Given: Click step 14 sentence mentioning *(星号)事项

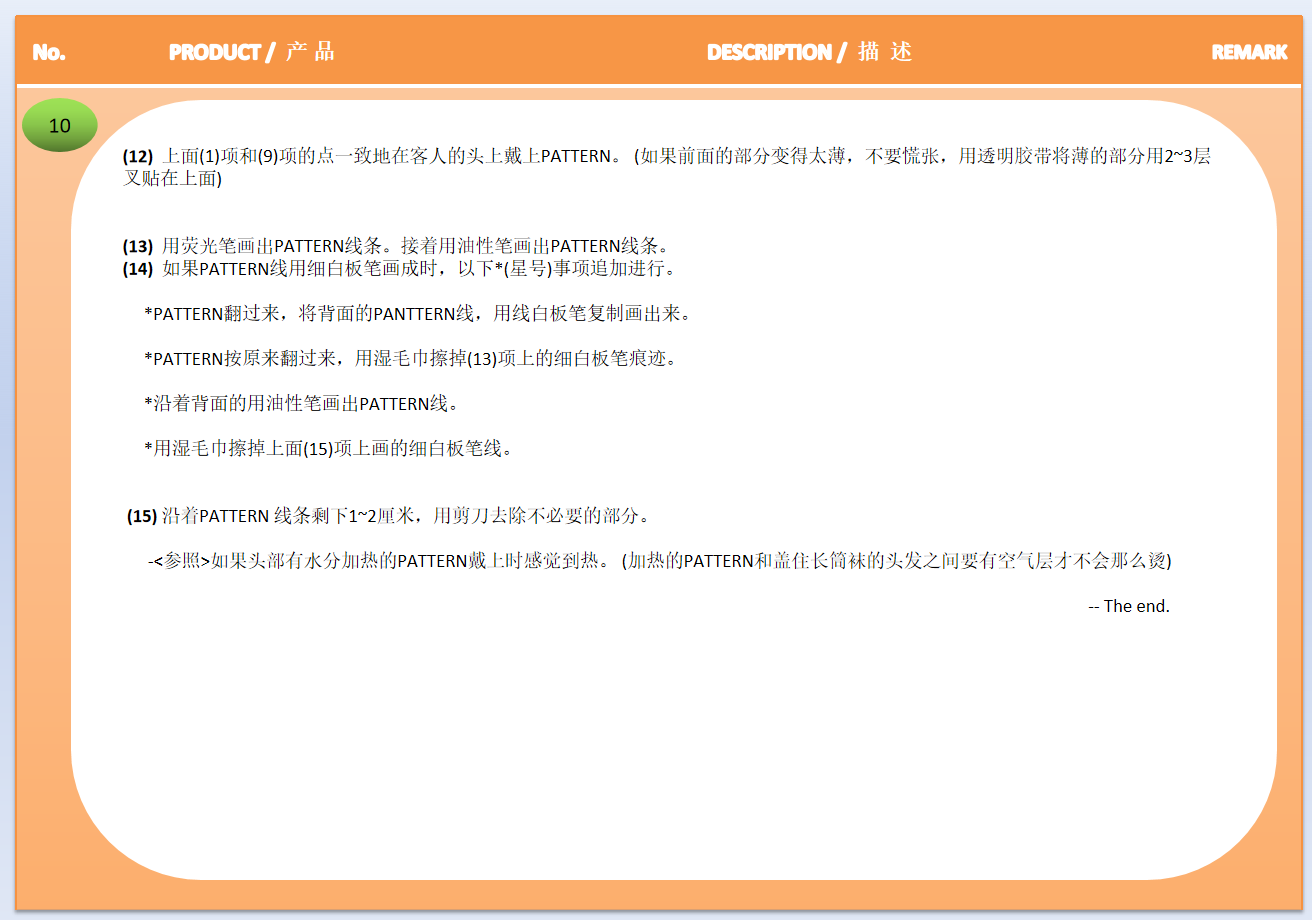Looking at the screenshot, I should click(420, 268).
